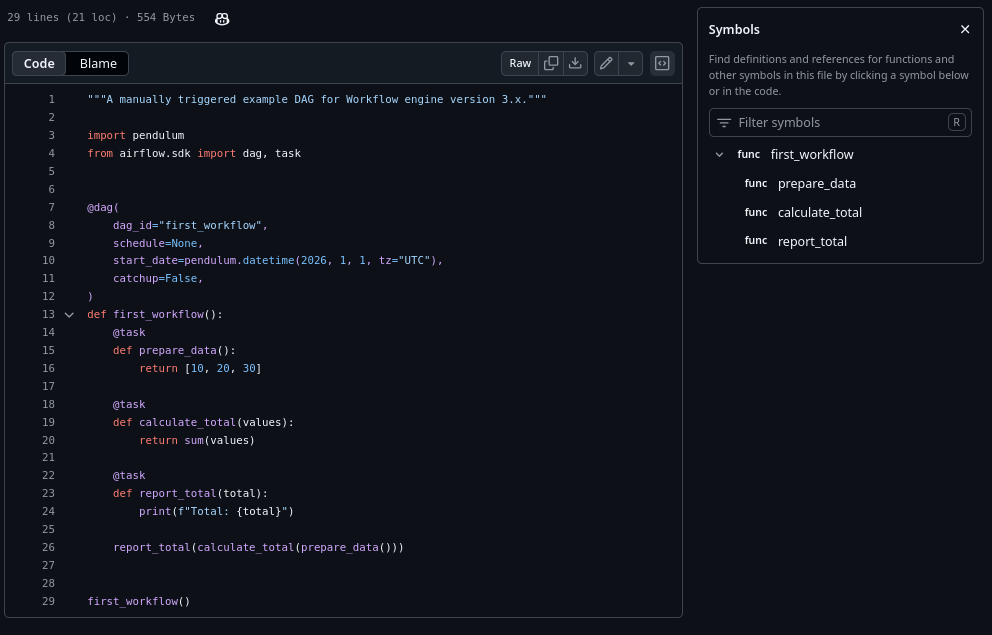Switch to the Blame tab

pyautogui.click(x=98, y=63)
